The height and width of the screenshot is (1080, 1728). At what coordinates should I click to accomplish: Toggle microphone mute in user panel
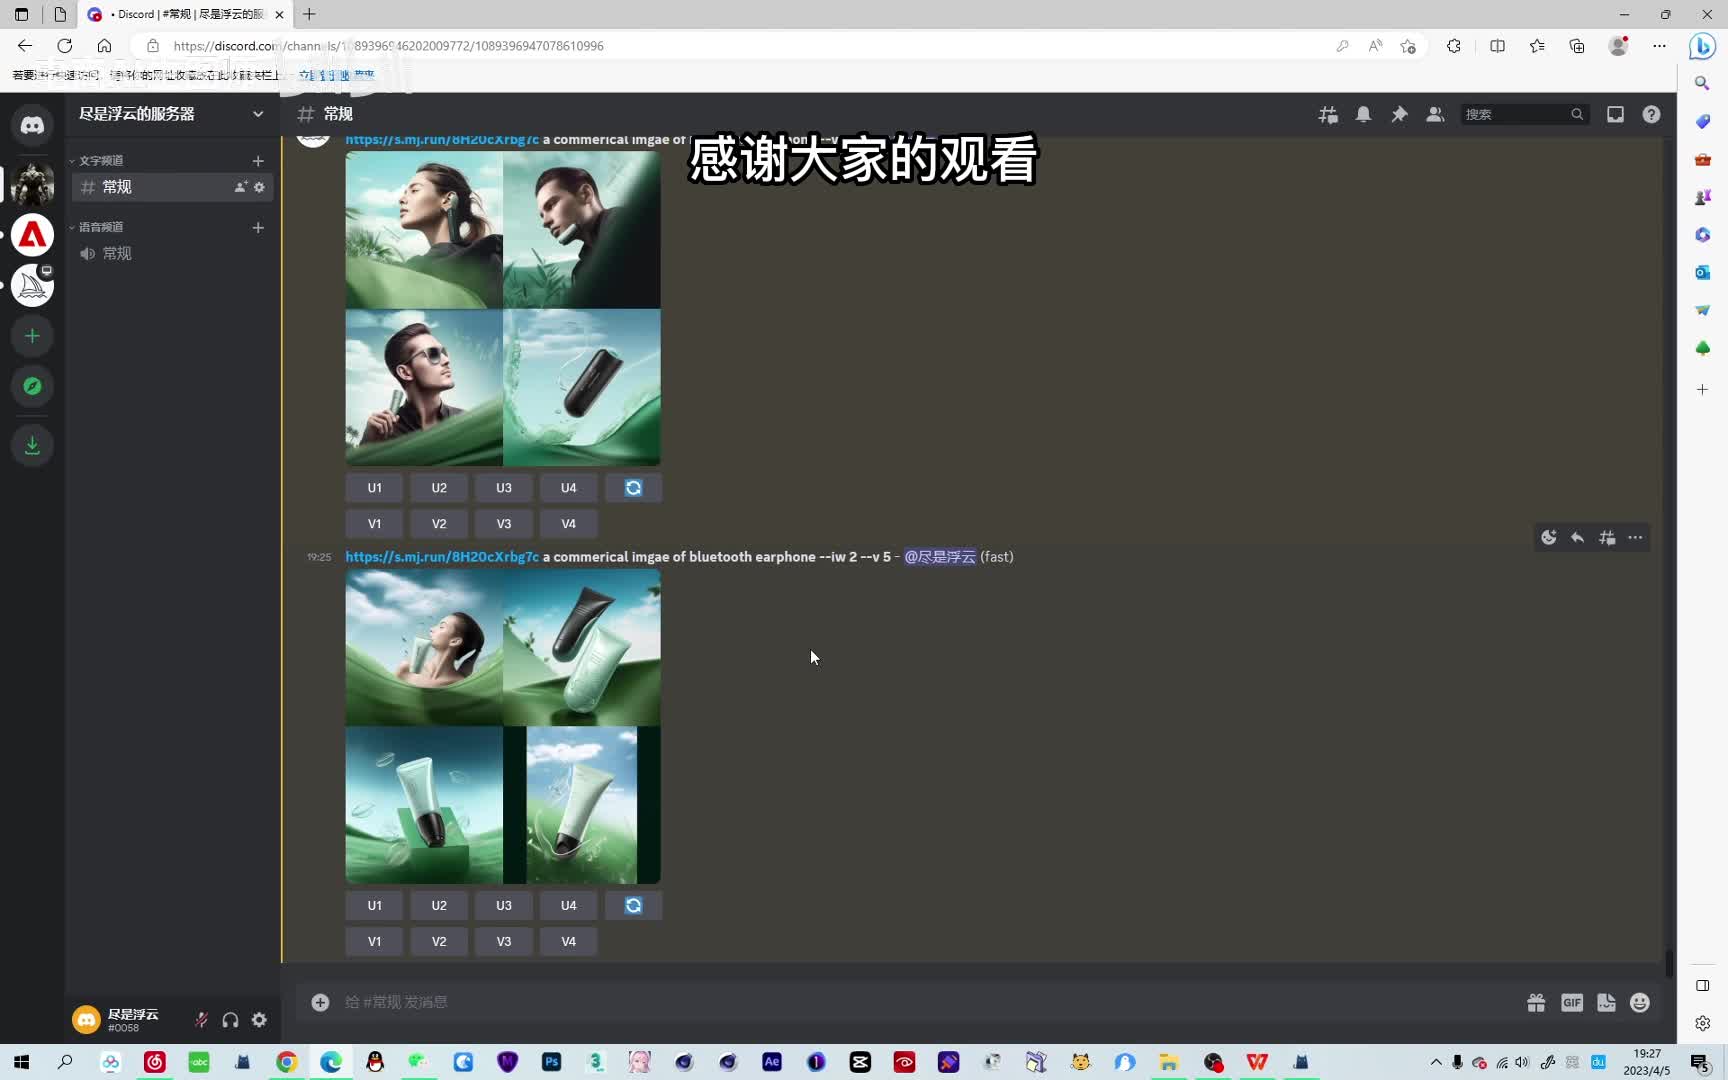point(201,1020)
